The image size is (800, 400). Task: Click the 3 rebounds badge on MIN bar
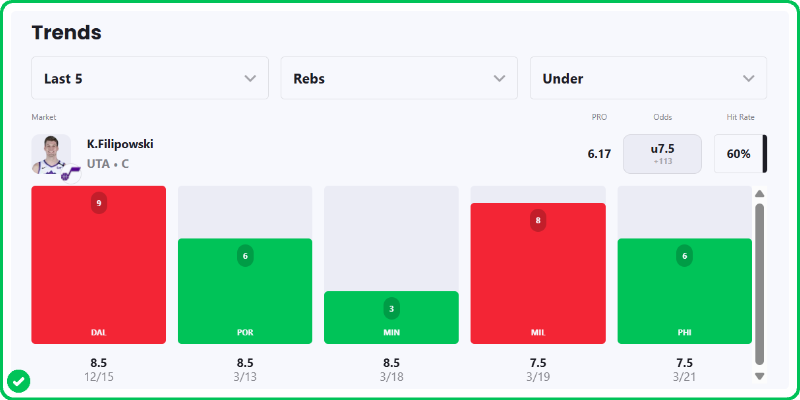point(391,308)
